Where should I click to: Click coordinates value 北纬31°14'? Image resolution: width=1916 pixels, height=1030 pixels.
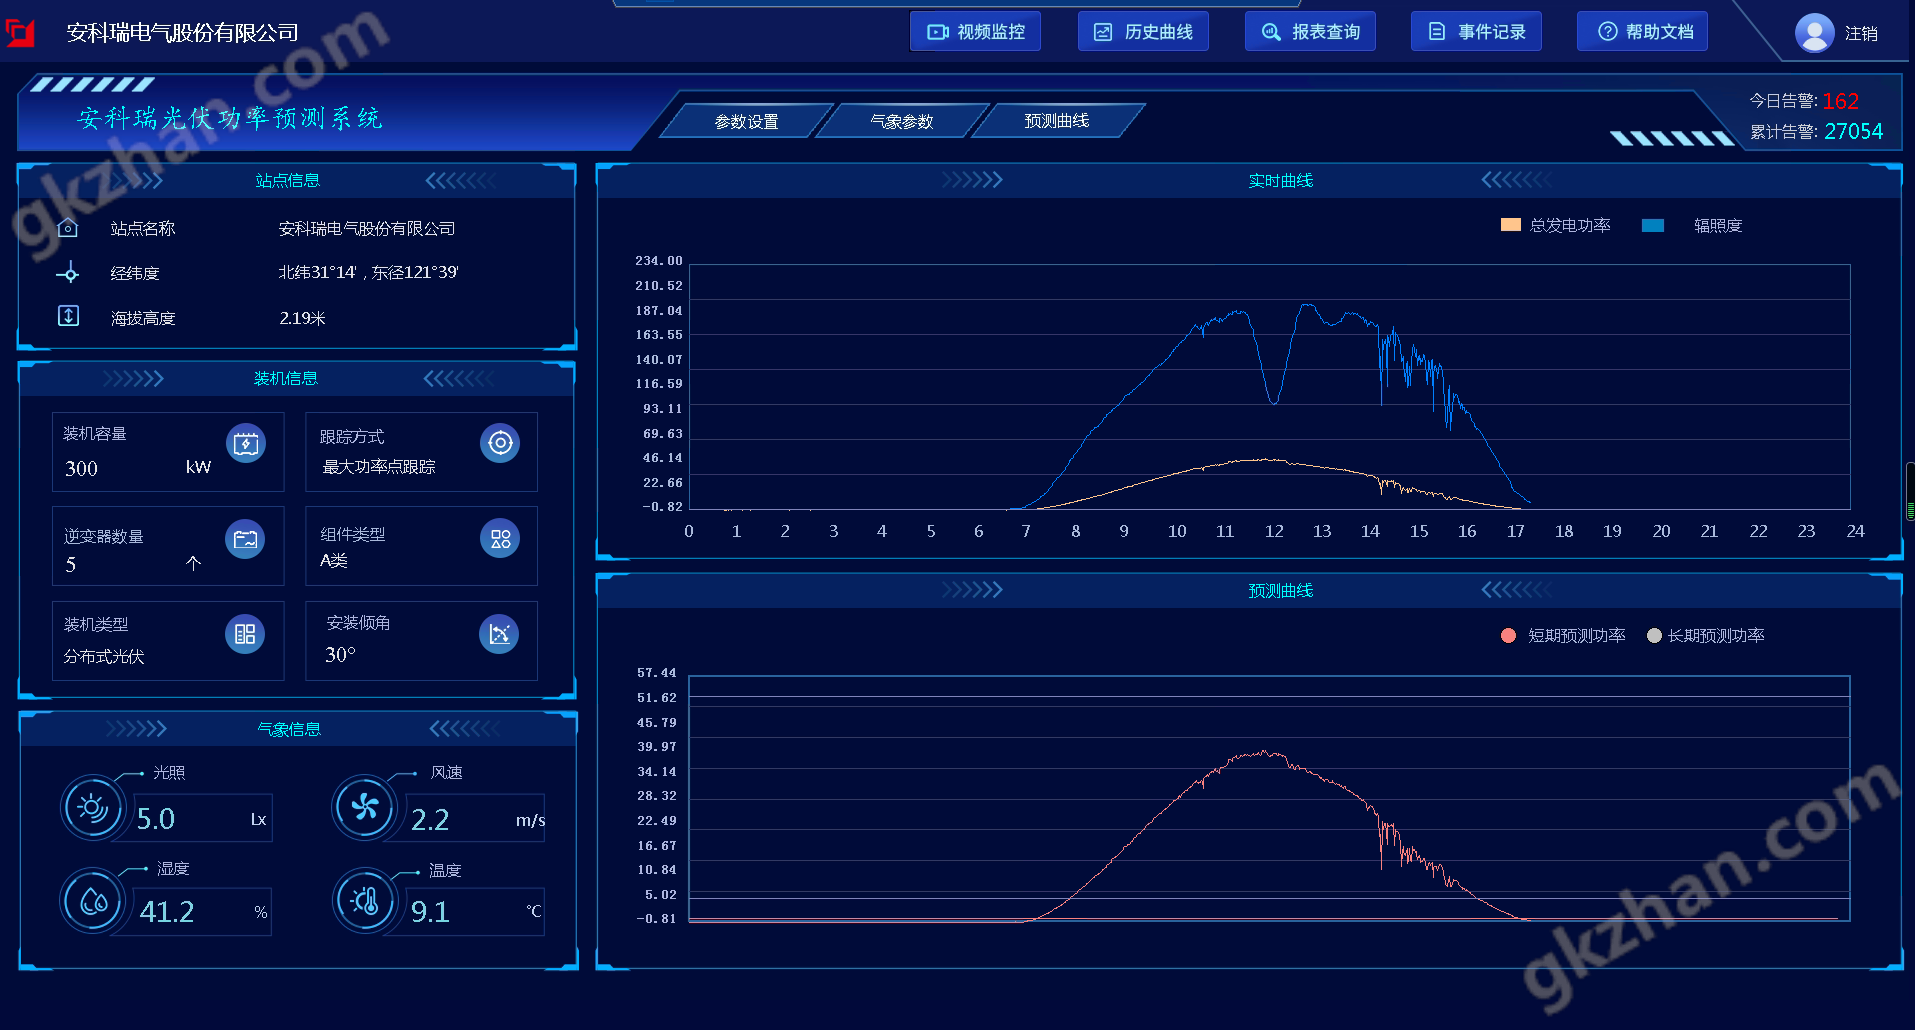[317, 273]
